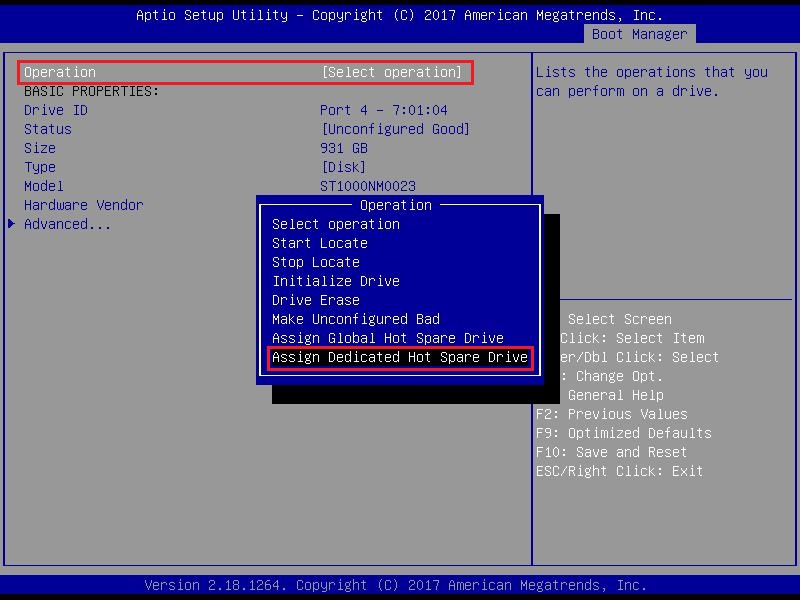Click the Status value Unconfigured Good

(x=395, y=129)
